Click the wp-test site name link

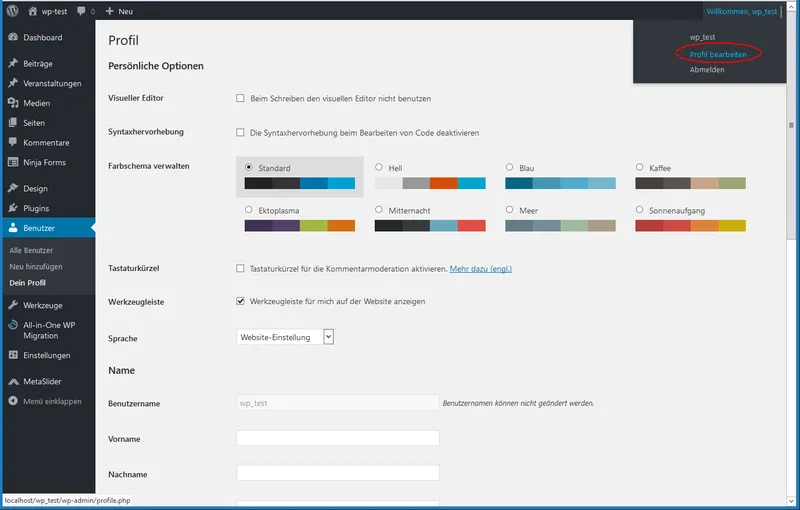point(54,11)
